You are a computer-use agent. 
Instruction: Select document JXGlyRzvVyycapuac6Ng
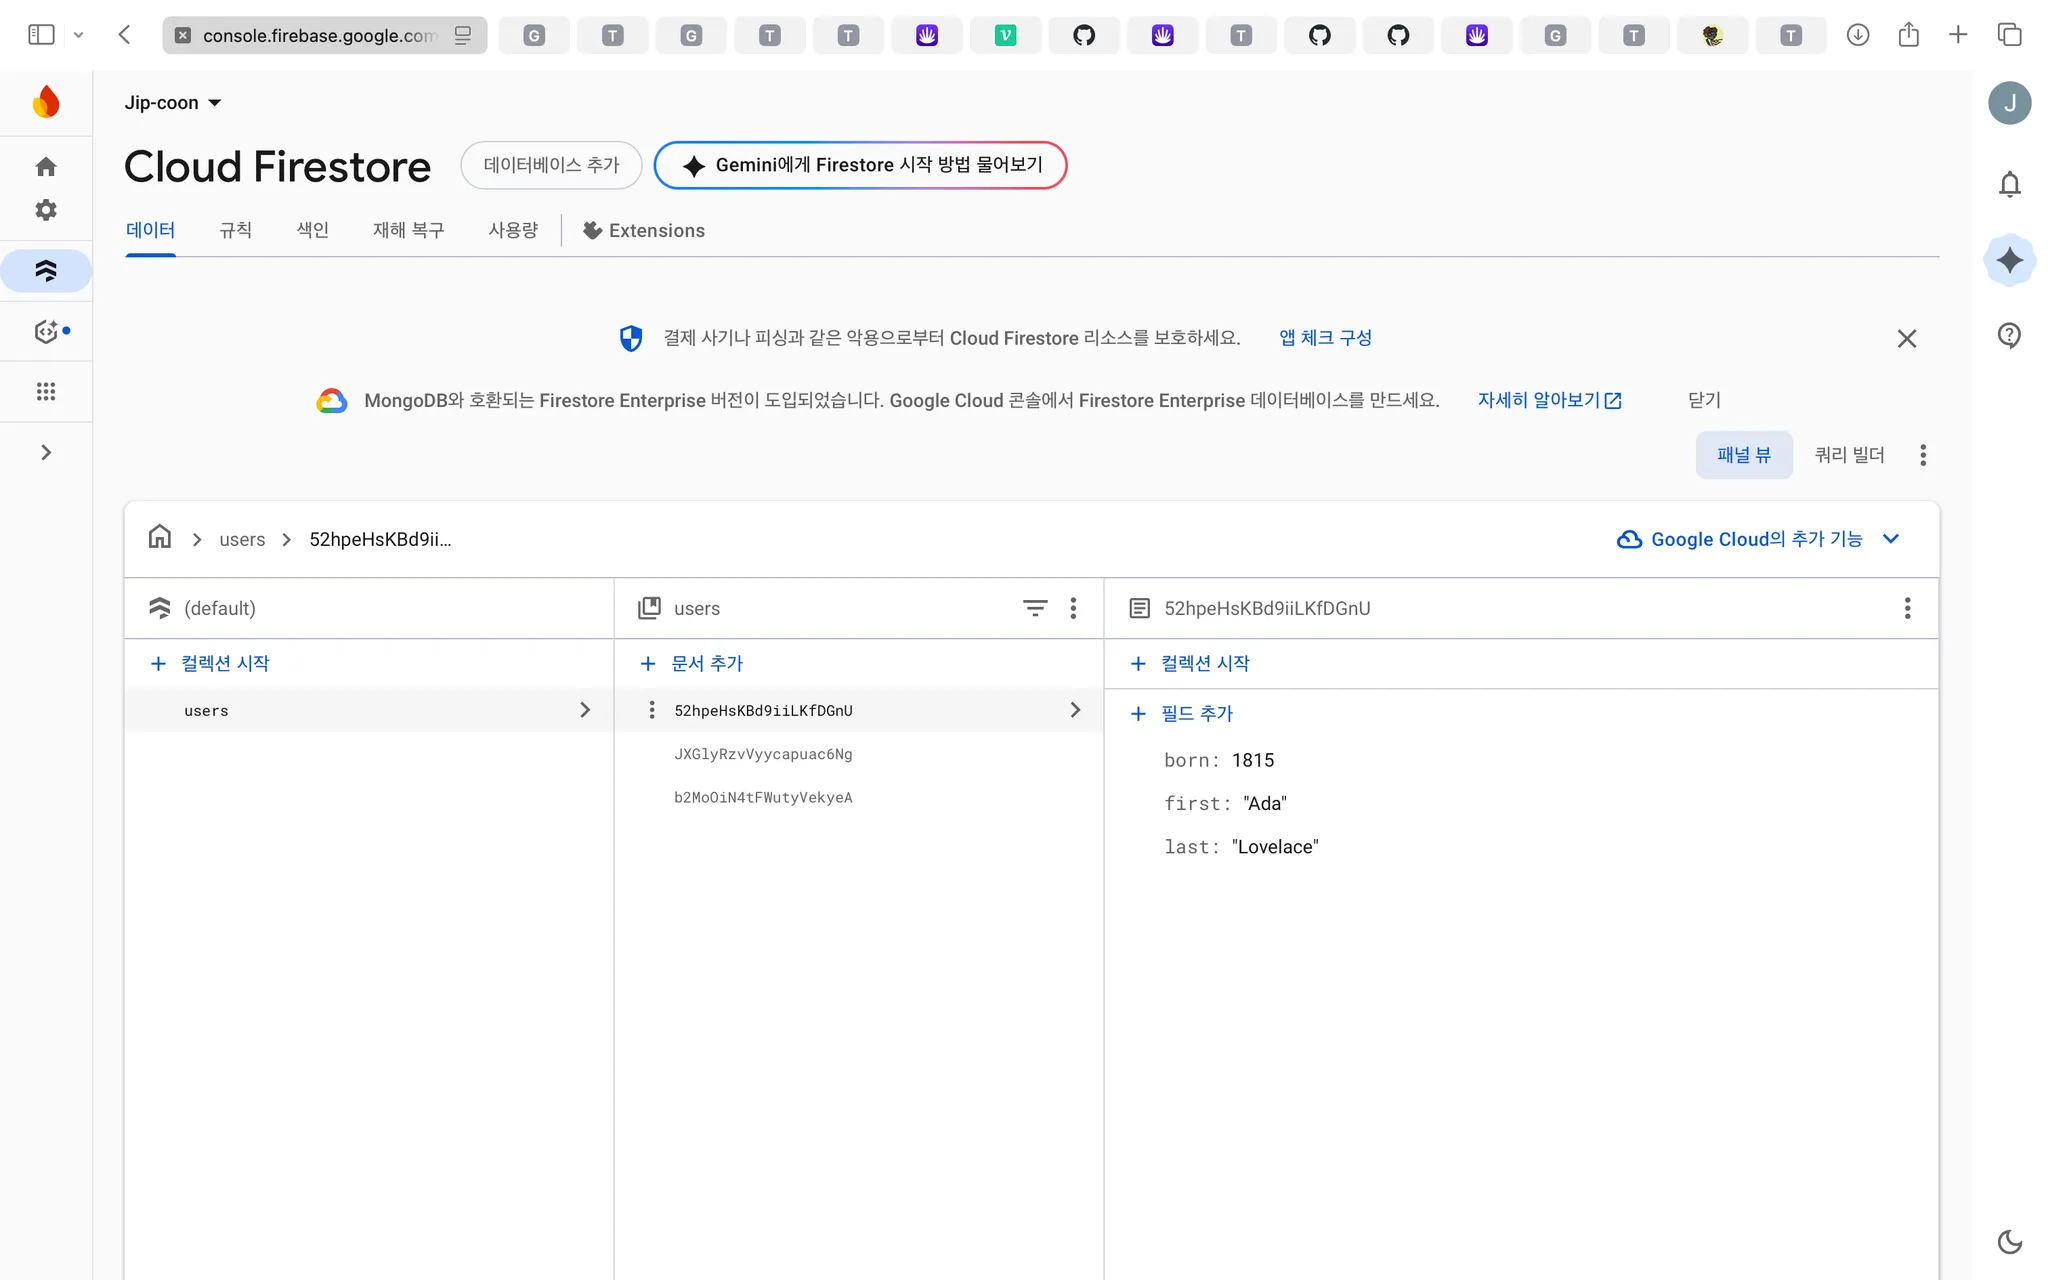click(763, 754)
